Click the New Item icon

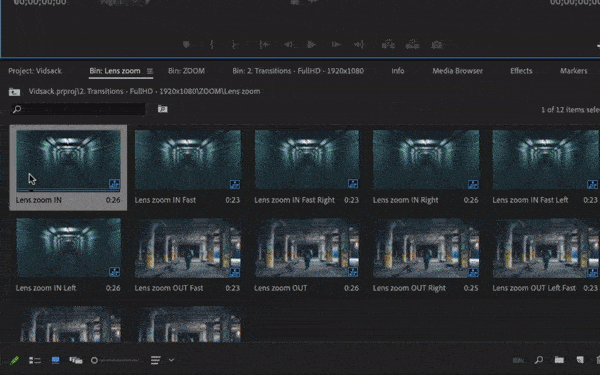point(580,360)
